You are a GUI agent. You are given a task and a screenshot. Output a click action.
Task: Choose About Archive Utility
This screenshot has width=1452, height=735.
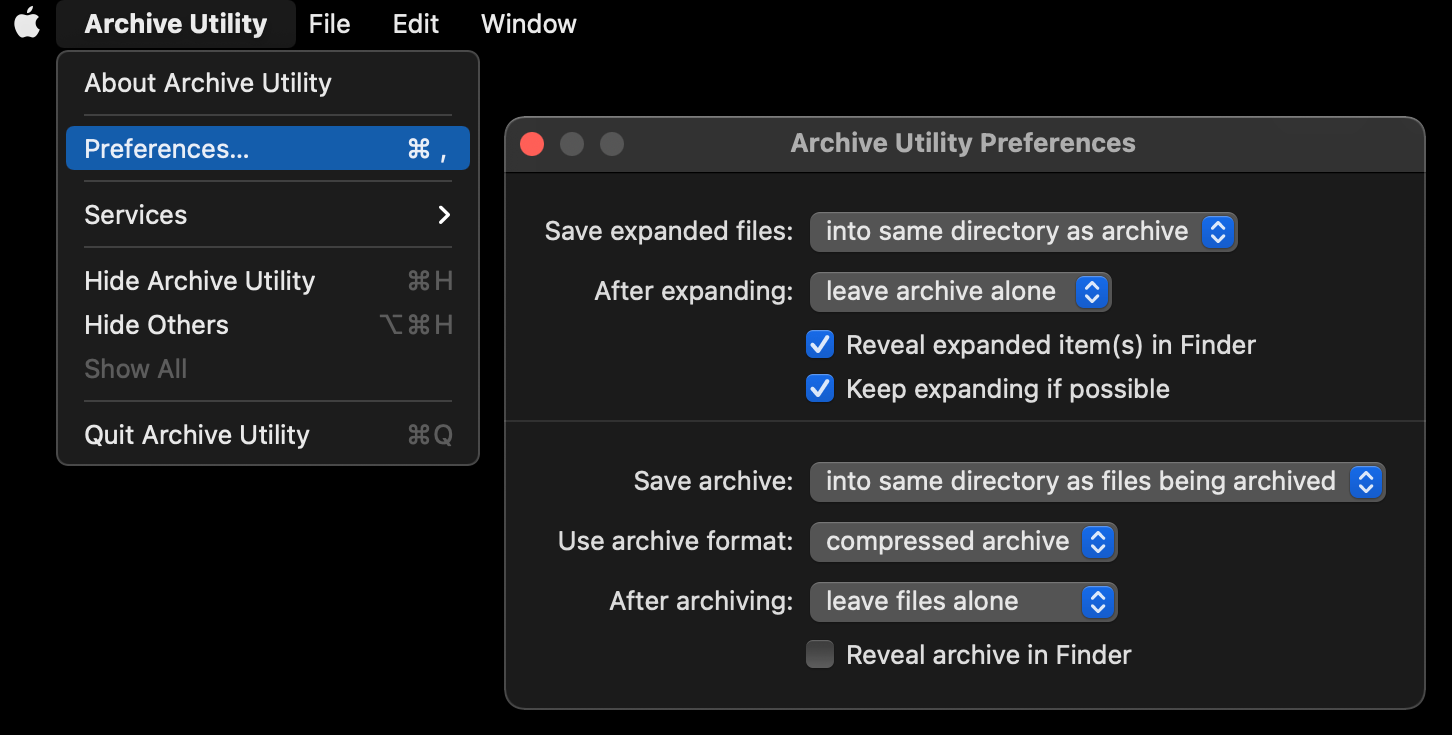click(x=268, y=83)
